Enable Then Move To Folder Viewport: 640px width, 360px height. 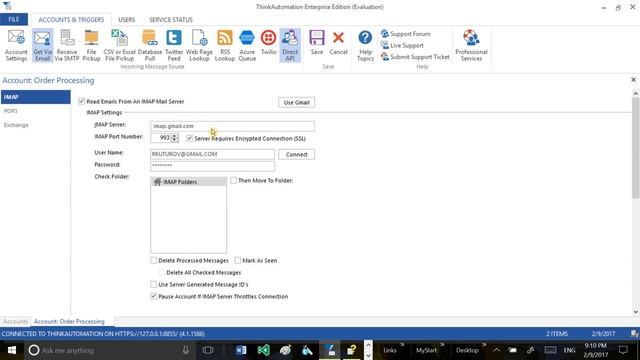234,180
